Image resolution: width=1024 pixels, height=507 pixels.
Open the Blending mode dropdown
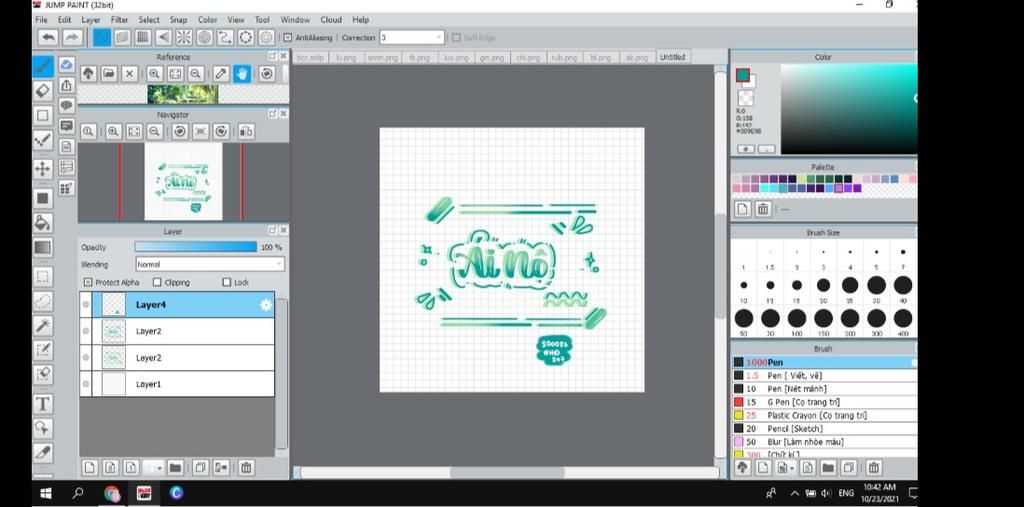click(x=210, y=265)
